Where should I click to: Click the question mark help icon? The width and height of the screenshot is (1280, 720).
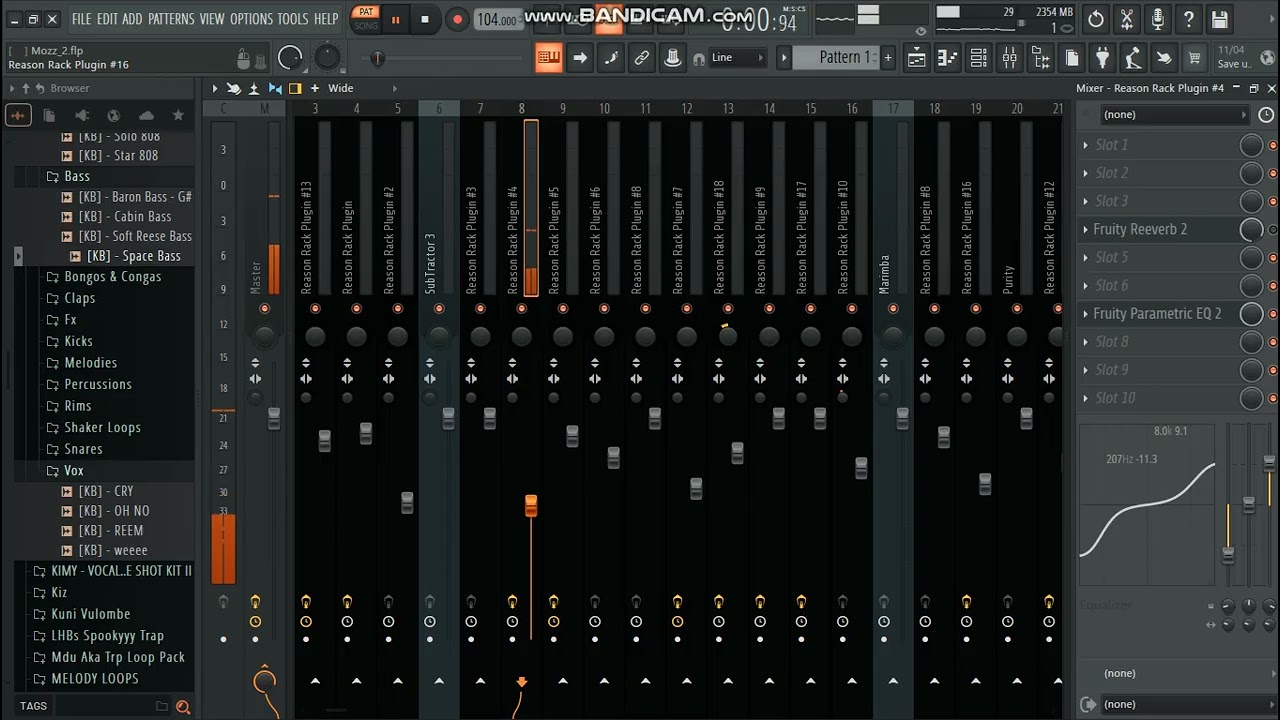coord(1189,19)
